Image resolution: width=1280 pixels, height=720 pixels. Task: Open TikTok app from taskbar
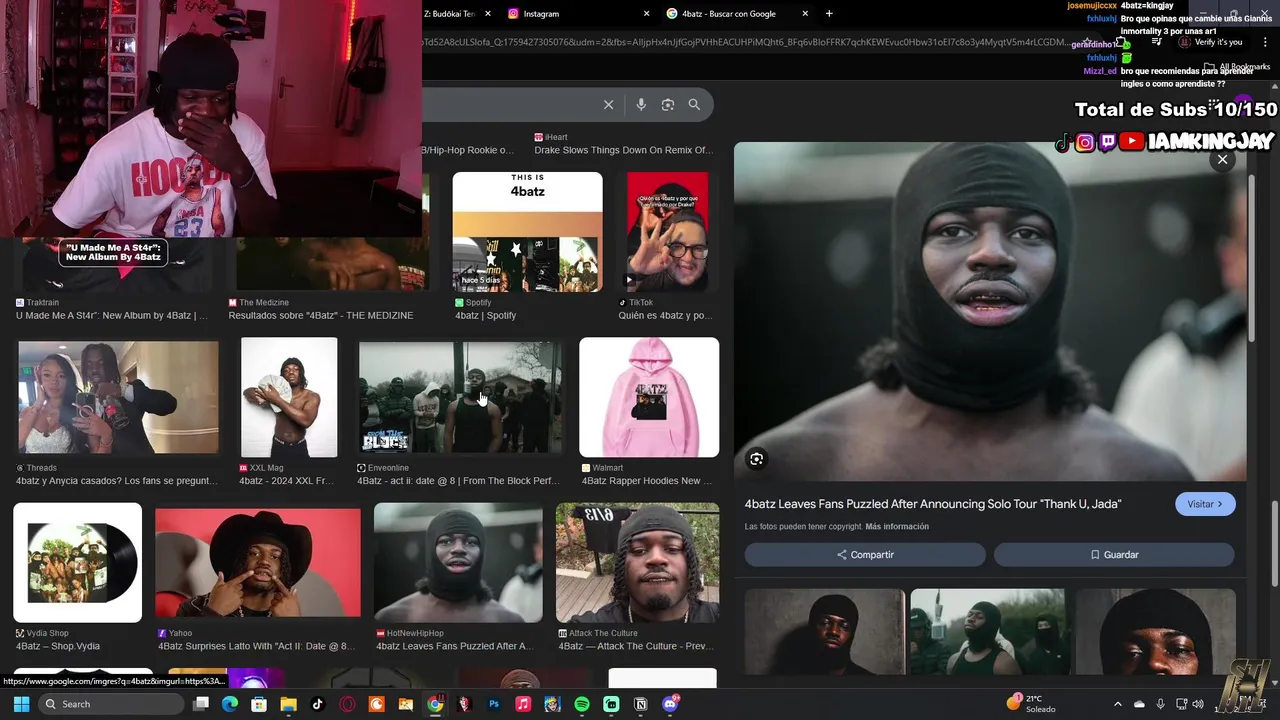(318, 704)
